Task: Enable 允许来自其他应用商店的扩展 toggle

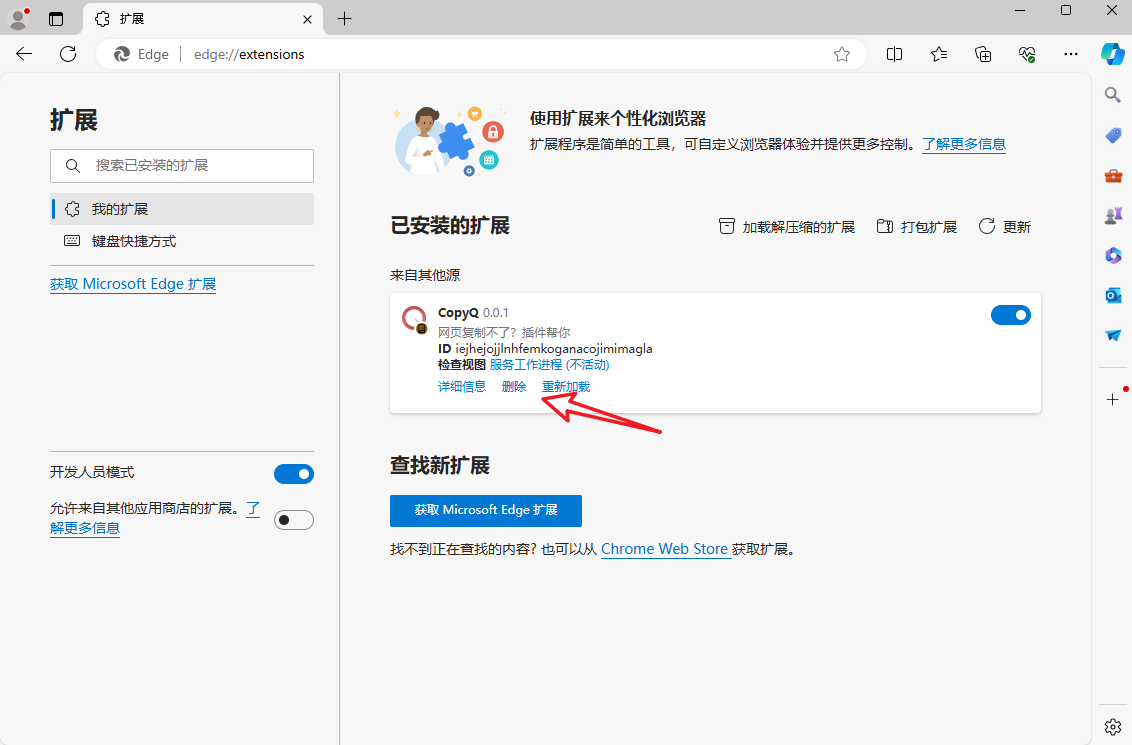Action: [294, 520]
